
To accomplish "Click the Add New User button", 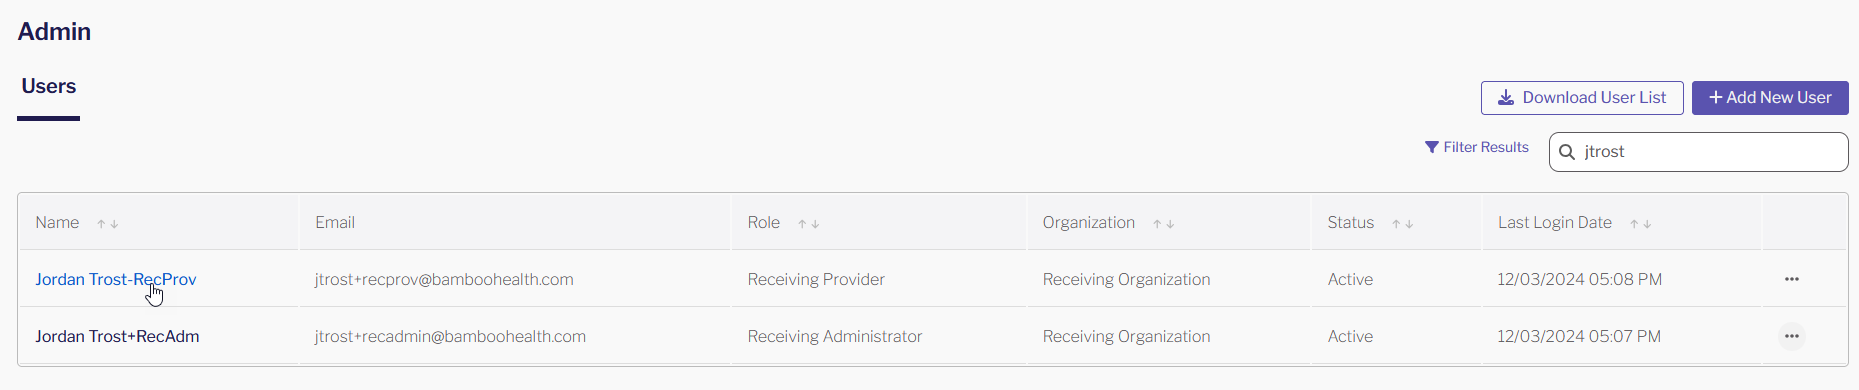I will pos(1770,98).
